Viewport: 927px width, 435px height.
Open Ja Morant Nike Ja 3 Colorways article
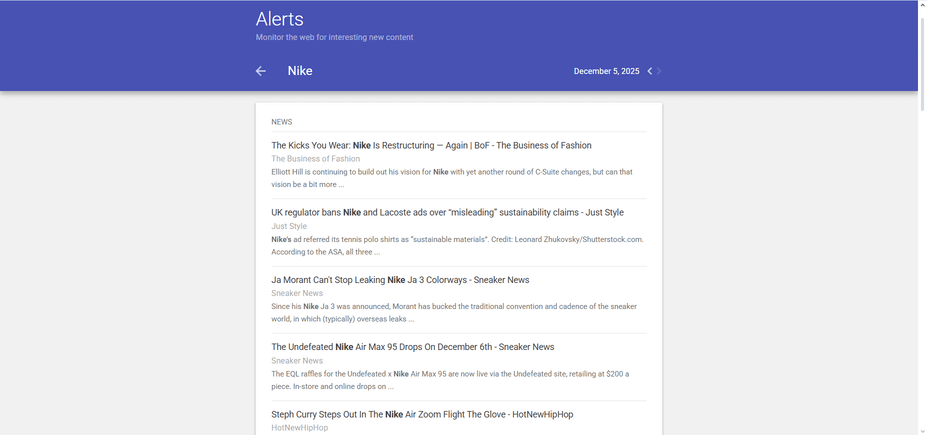(x=400, y=280)
